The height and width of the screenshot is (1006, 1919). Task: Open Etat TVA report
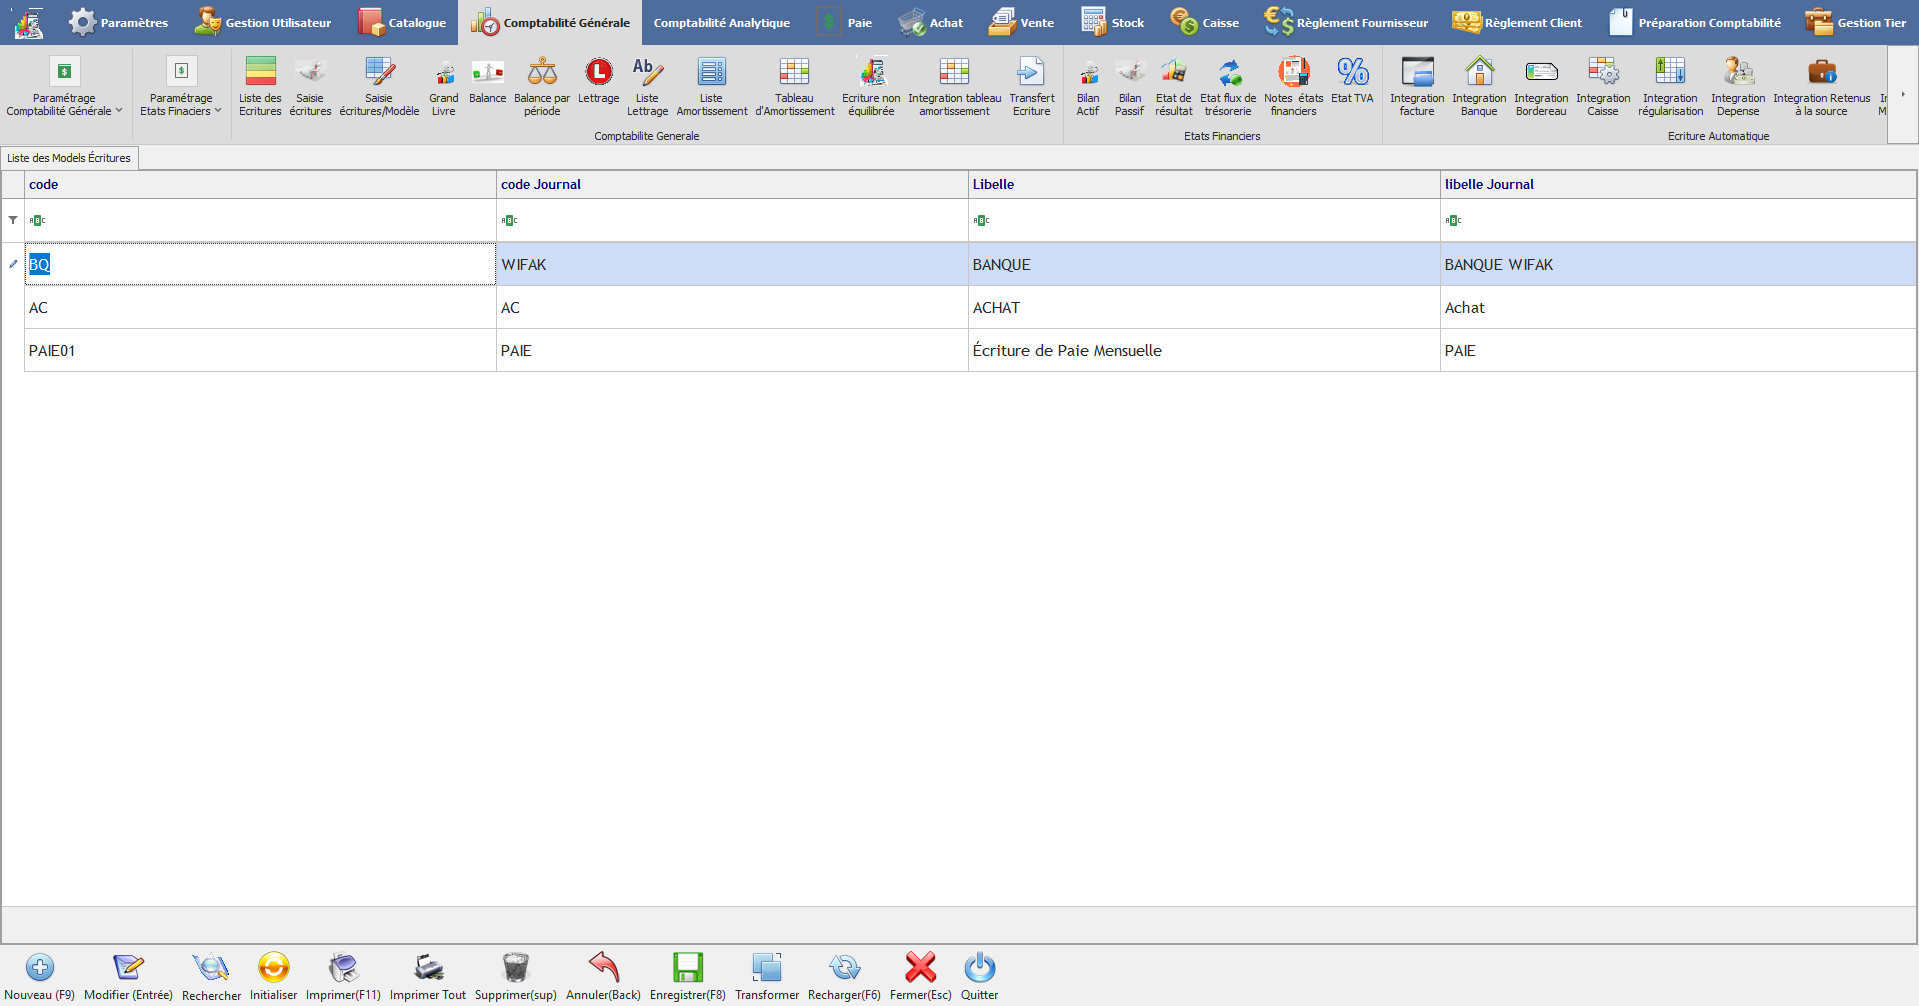[1352, 81]
